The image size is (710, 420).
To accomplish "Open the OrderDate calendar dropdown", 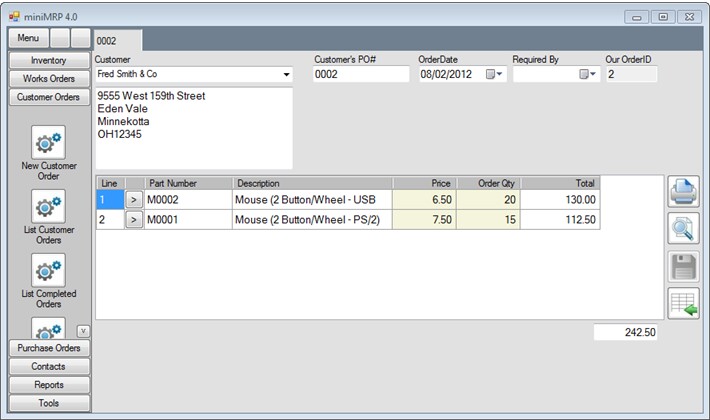I will click(x=495, y=75).
